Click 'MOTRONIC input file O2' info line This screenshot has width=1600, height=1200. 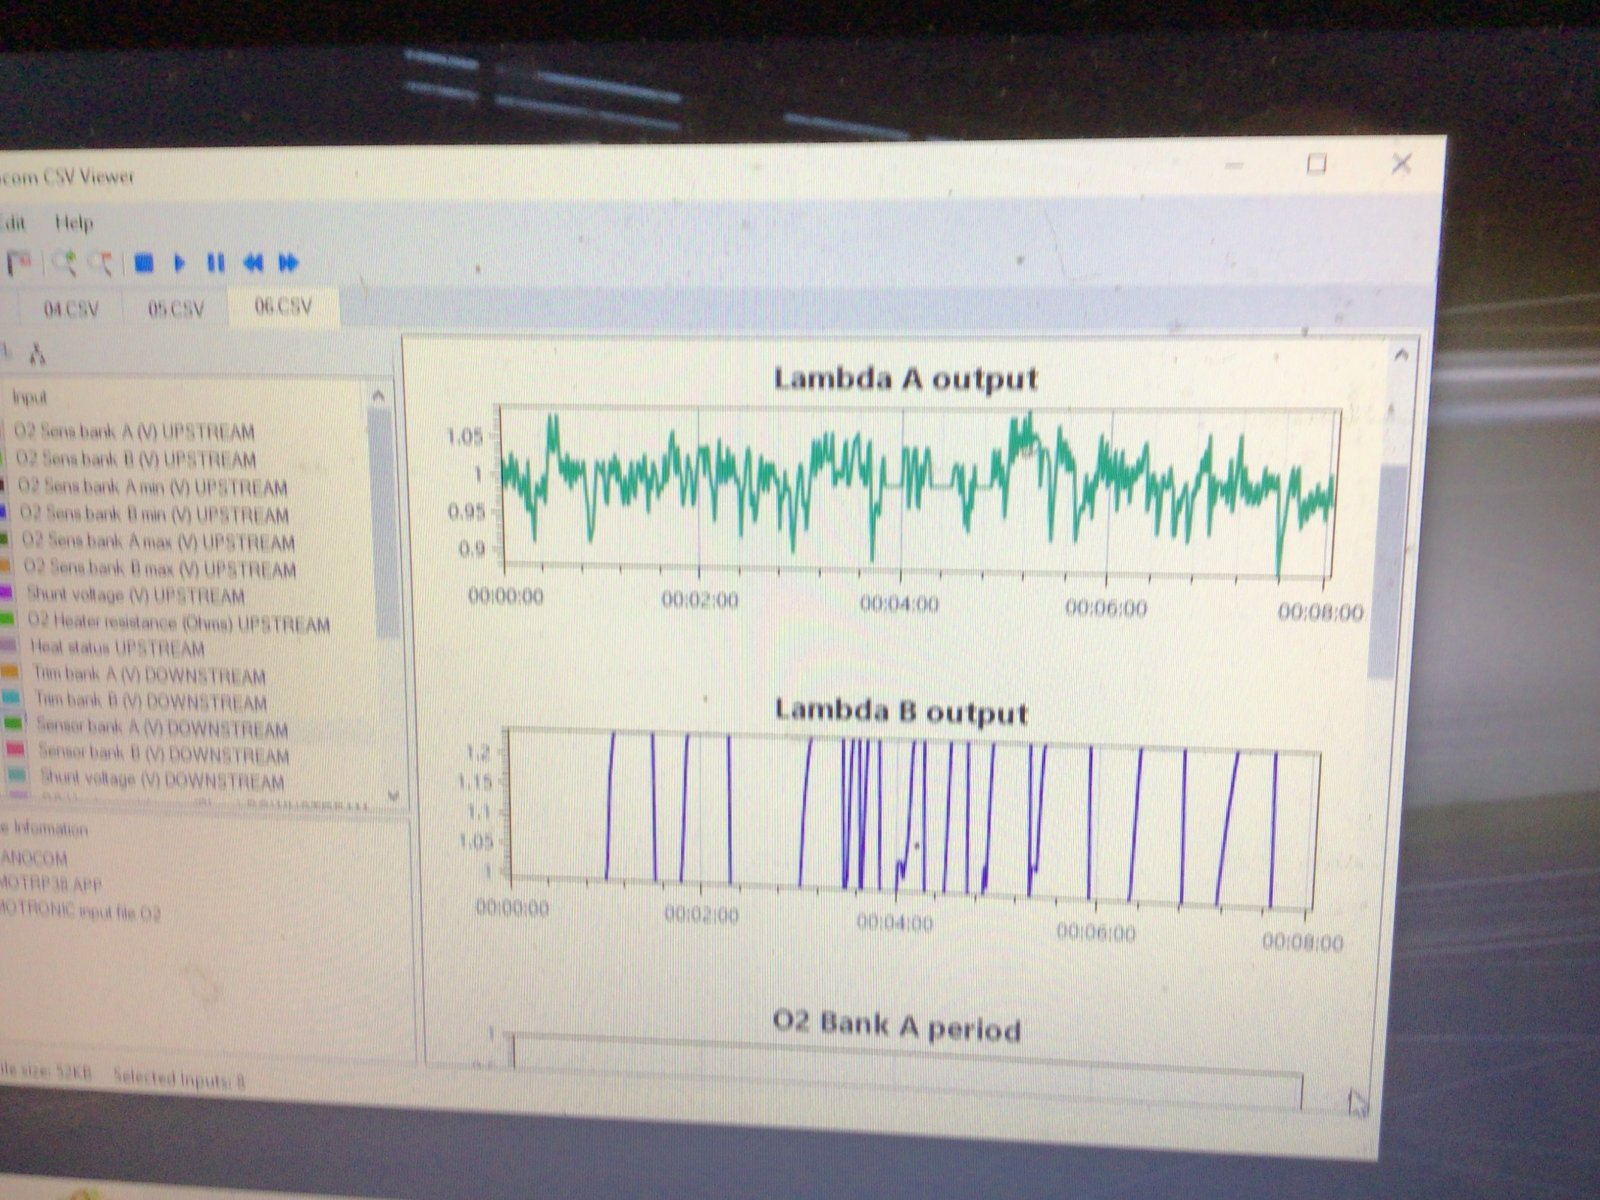pyautogui.click(x=80, y=912)
